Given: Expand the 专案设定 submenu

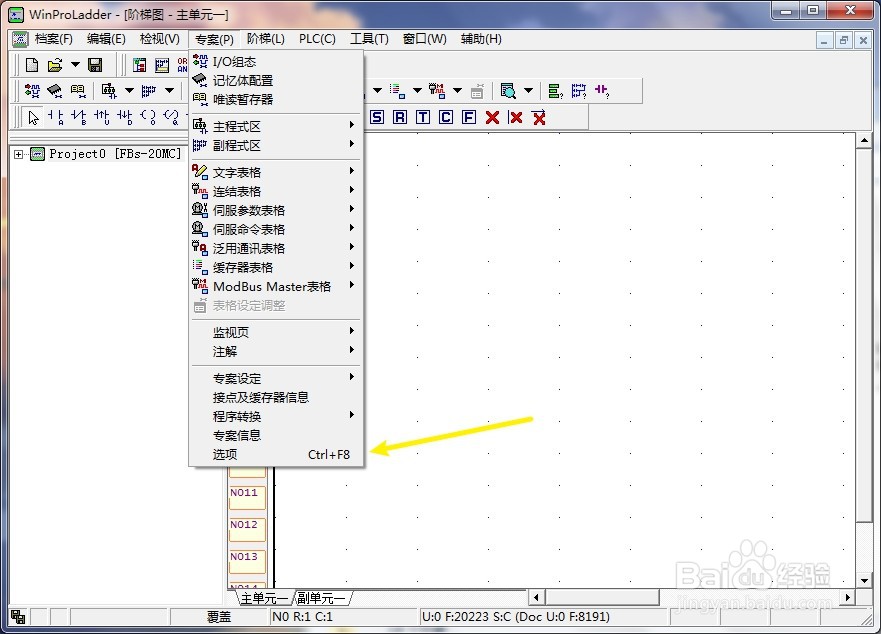Looking at the screenshot, I should (x=276, y=378).
